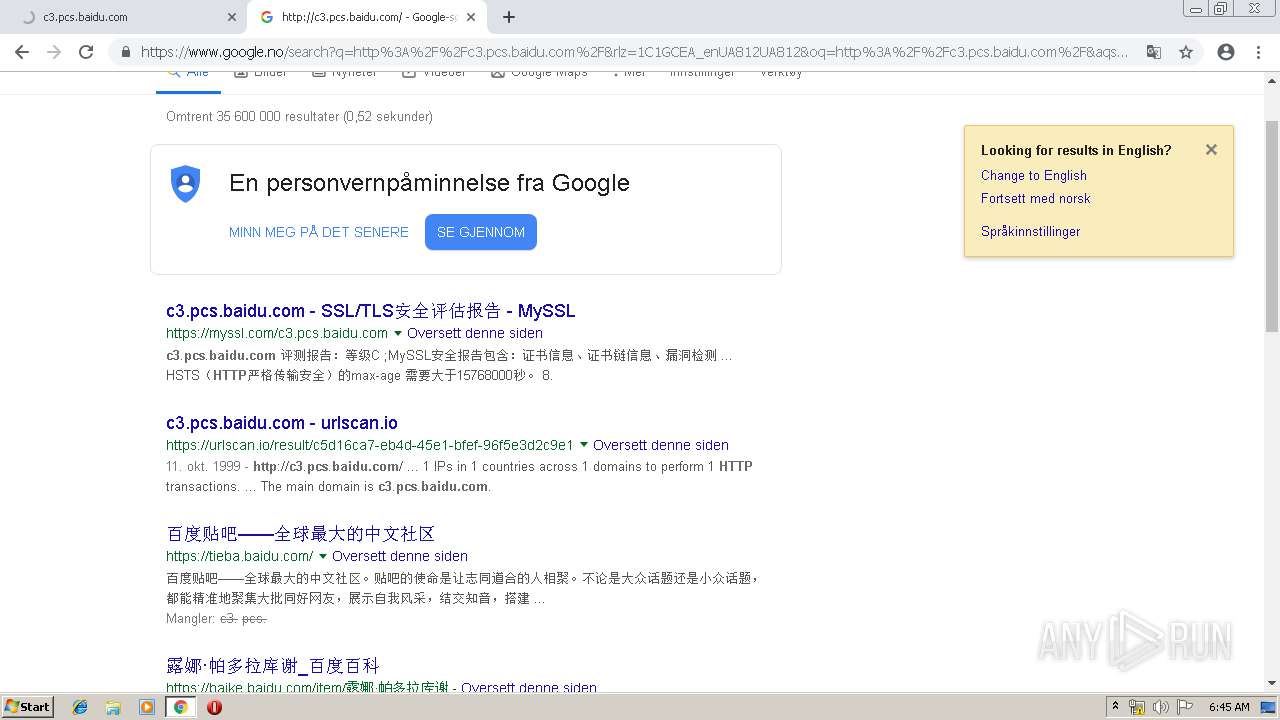
Task: Open the Chrome profile account icon
Action: [x=1226, y=52]
